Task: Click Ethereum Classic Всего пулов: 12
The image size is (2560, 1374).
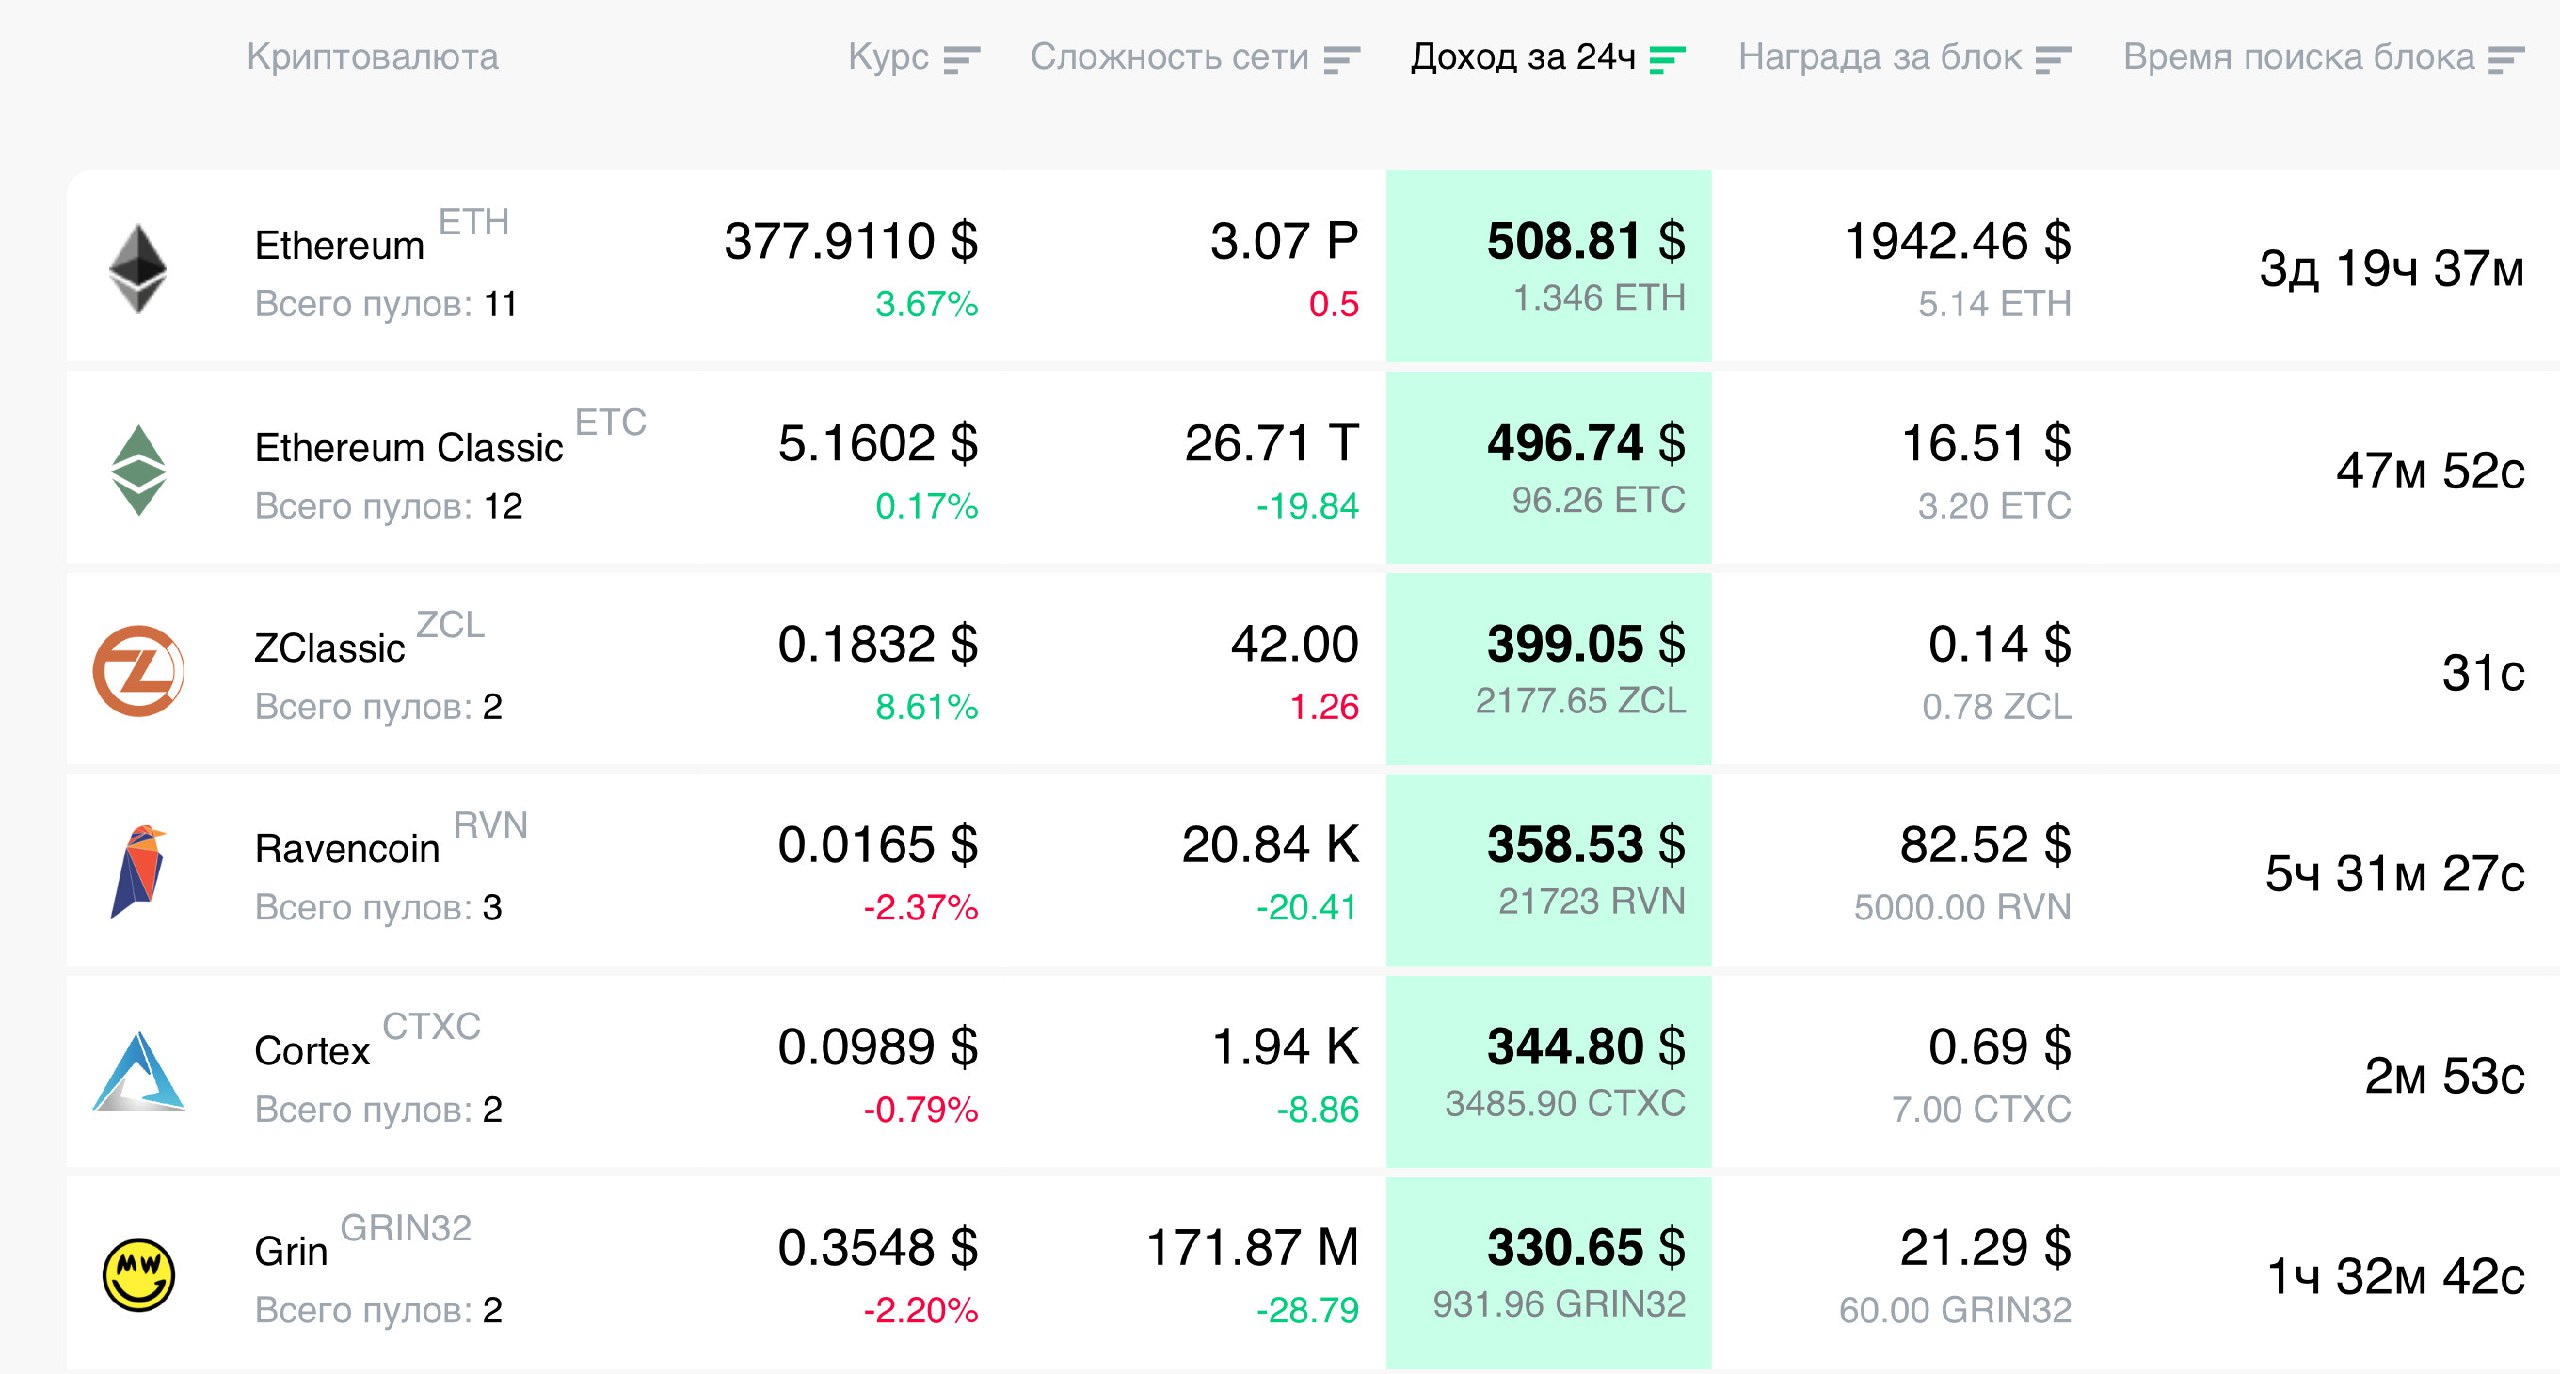Action: (x=388, y=506)
